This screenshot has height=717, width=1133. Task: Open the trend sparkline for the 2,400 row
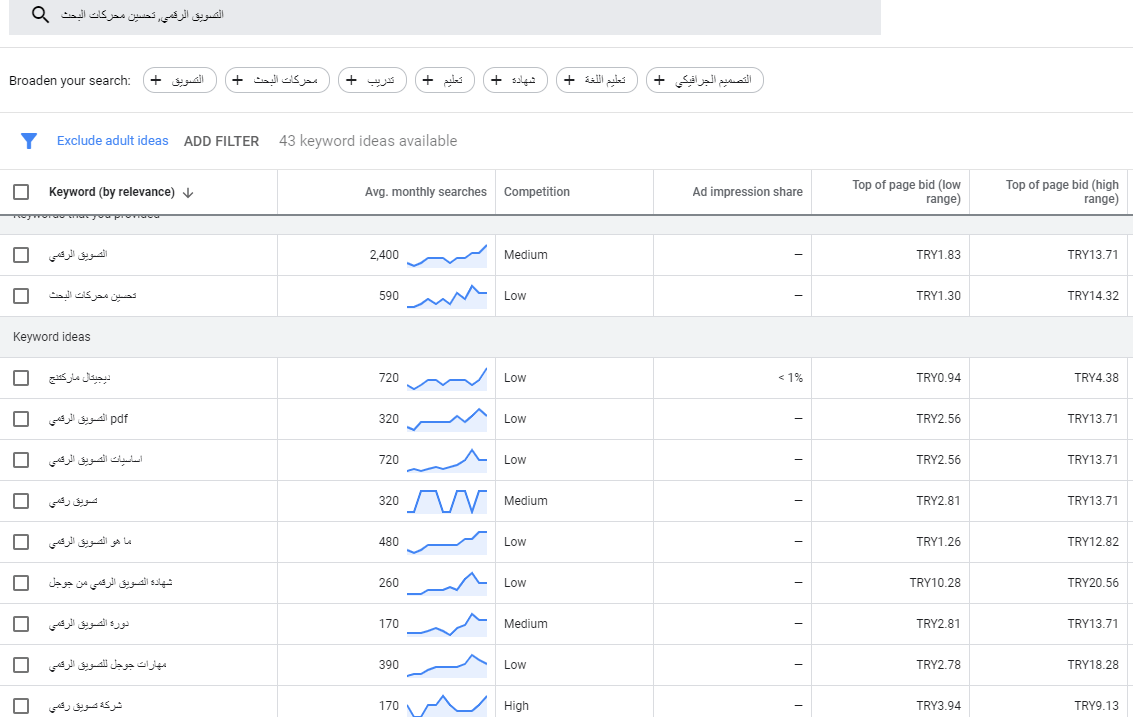coord(447,255)
